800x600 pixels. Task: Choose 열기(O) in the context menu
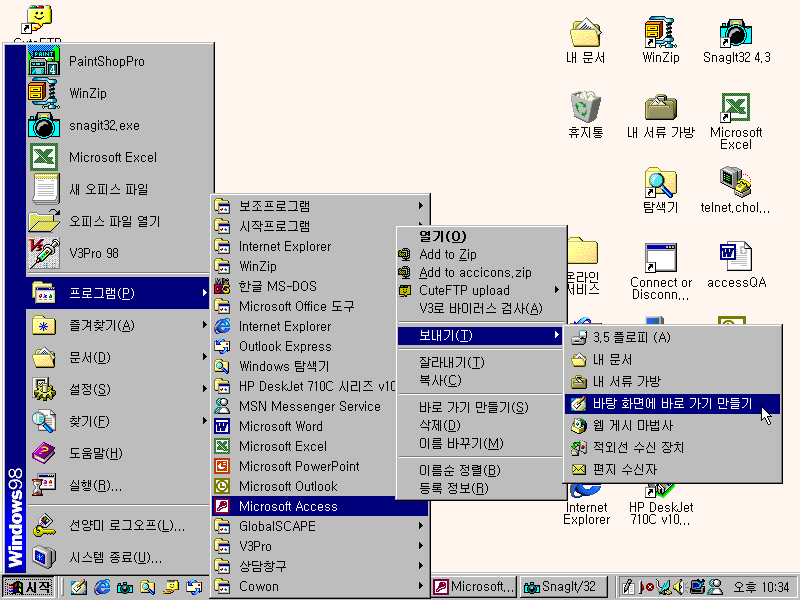[x=481, y=236]
